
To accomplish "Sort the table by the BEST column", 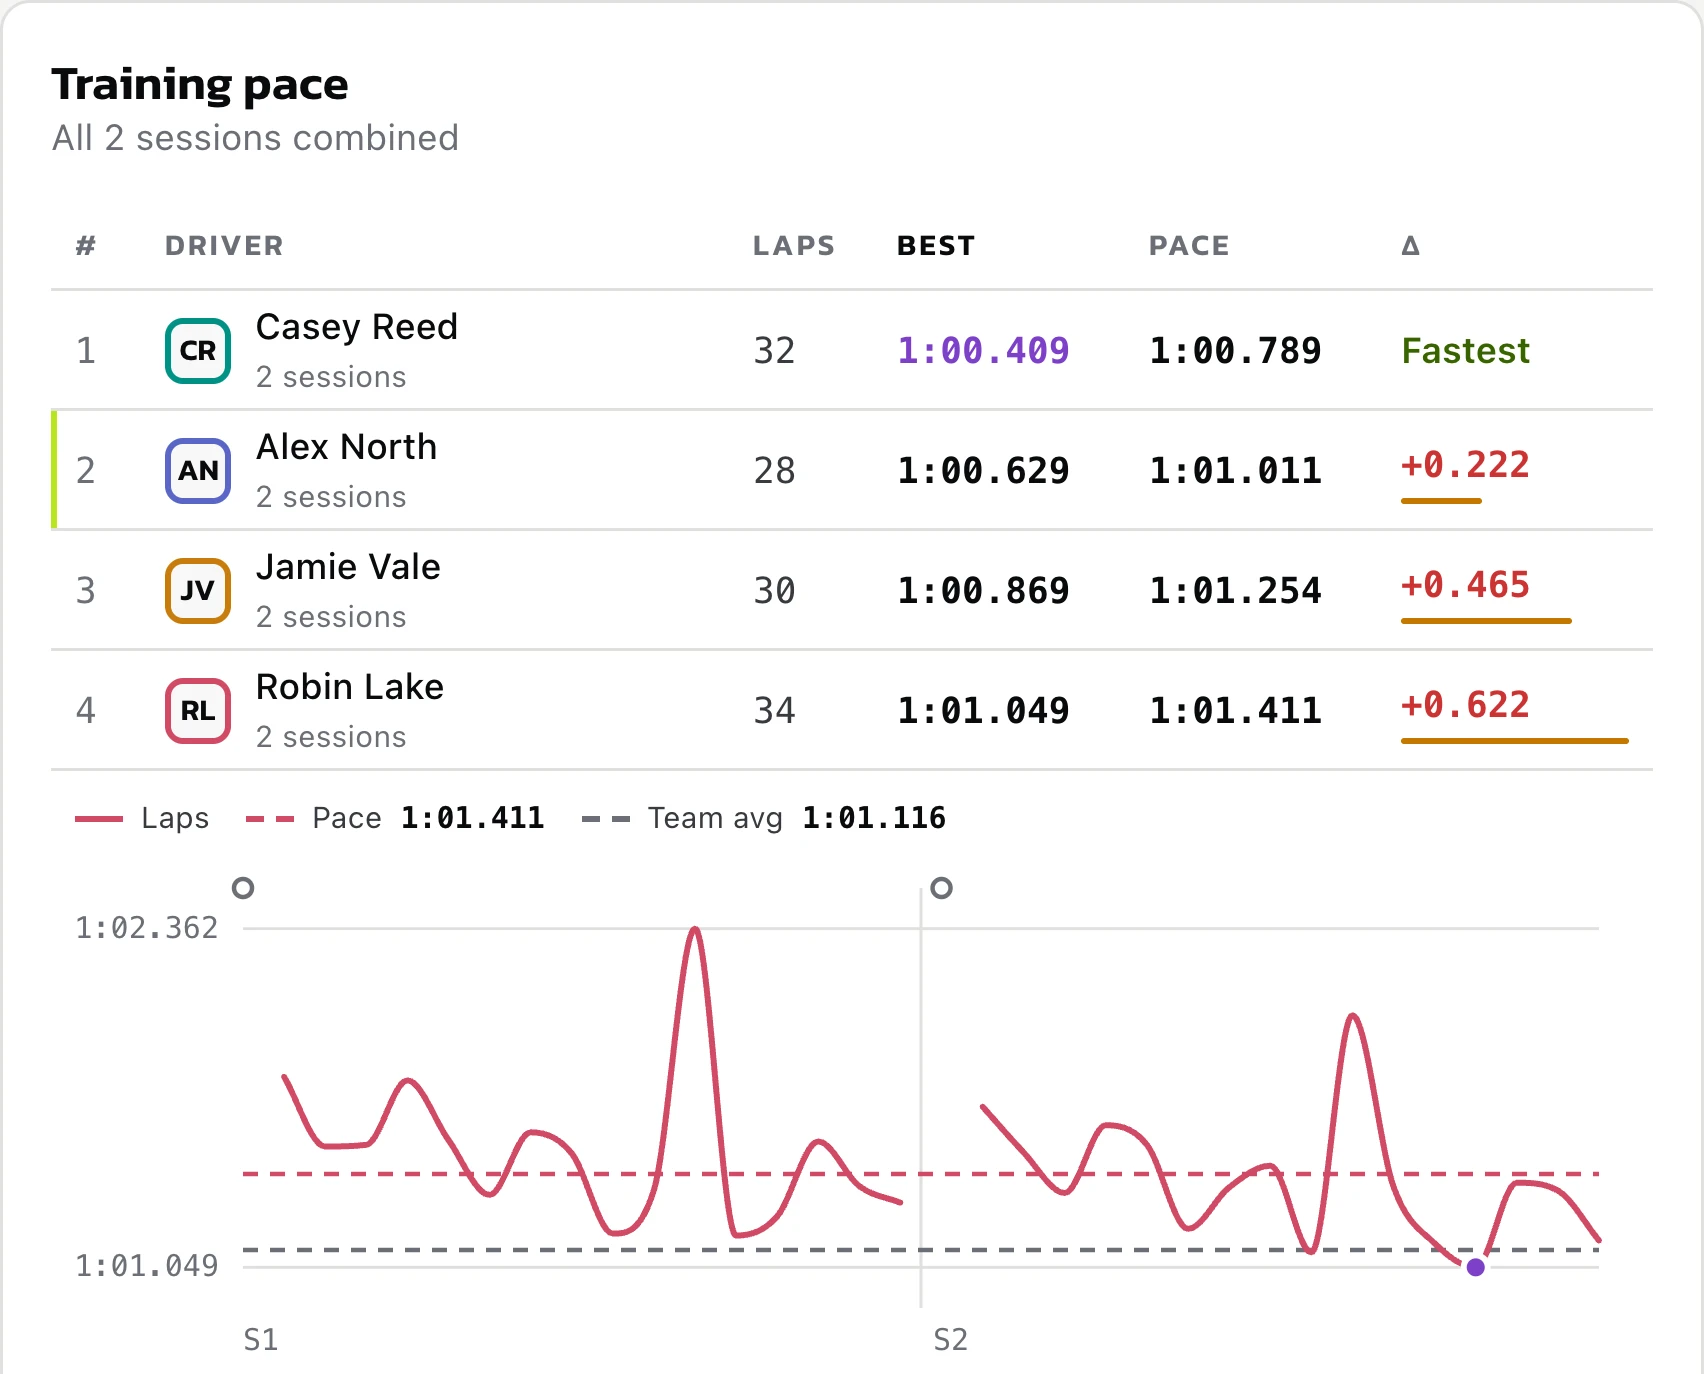I will (936, 246).
